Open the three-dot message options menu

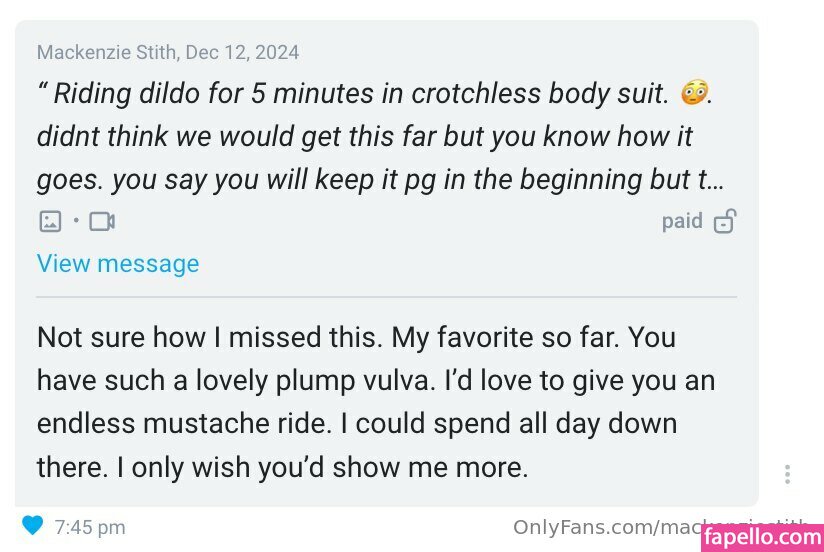point(788,474)
